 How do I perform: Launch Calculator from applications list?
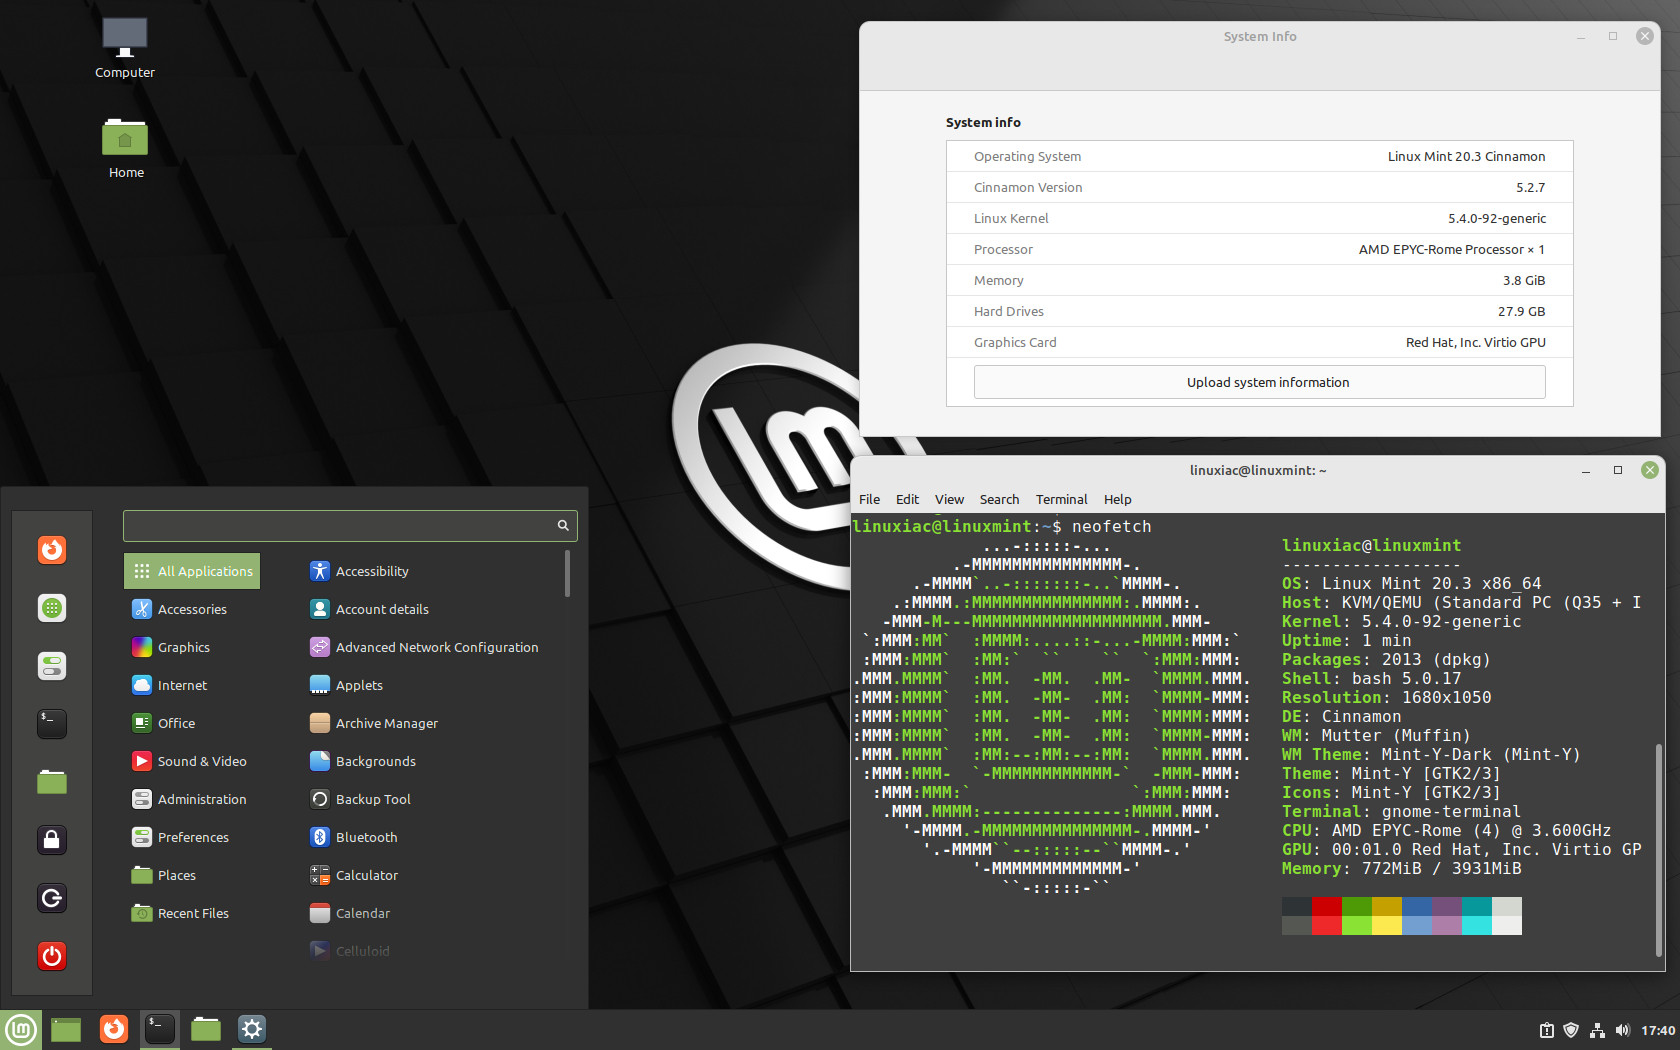pos(354,875)
